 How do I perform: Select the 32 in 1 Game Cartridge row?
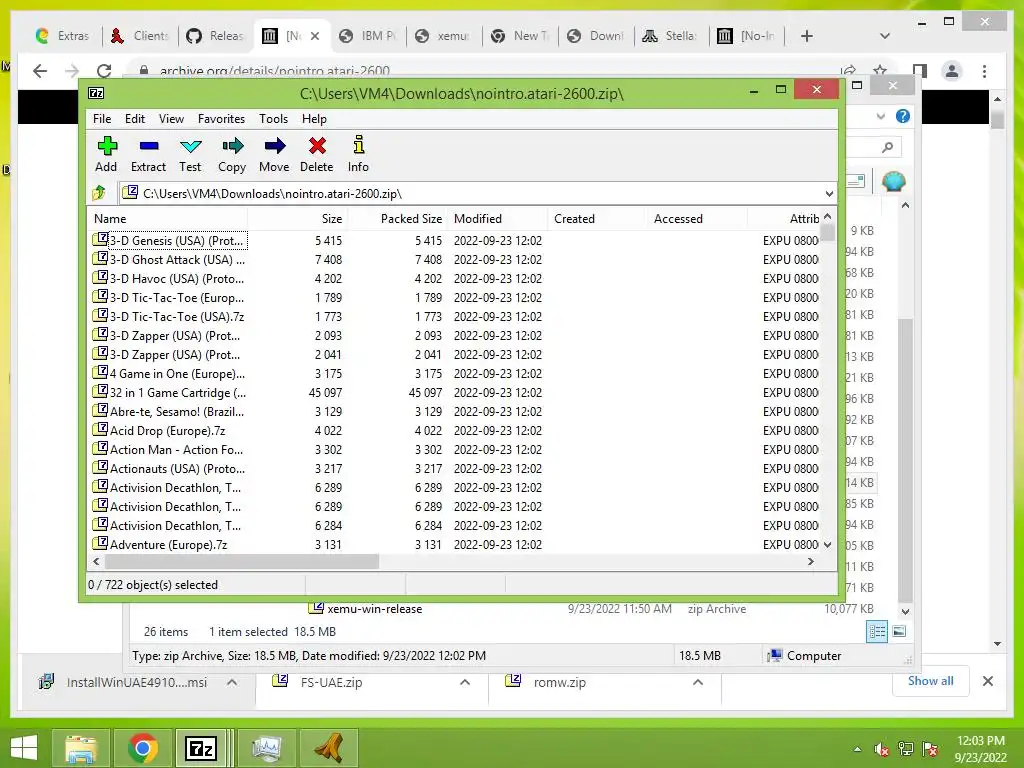point(178,393)
